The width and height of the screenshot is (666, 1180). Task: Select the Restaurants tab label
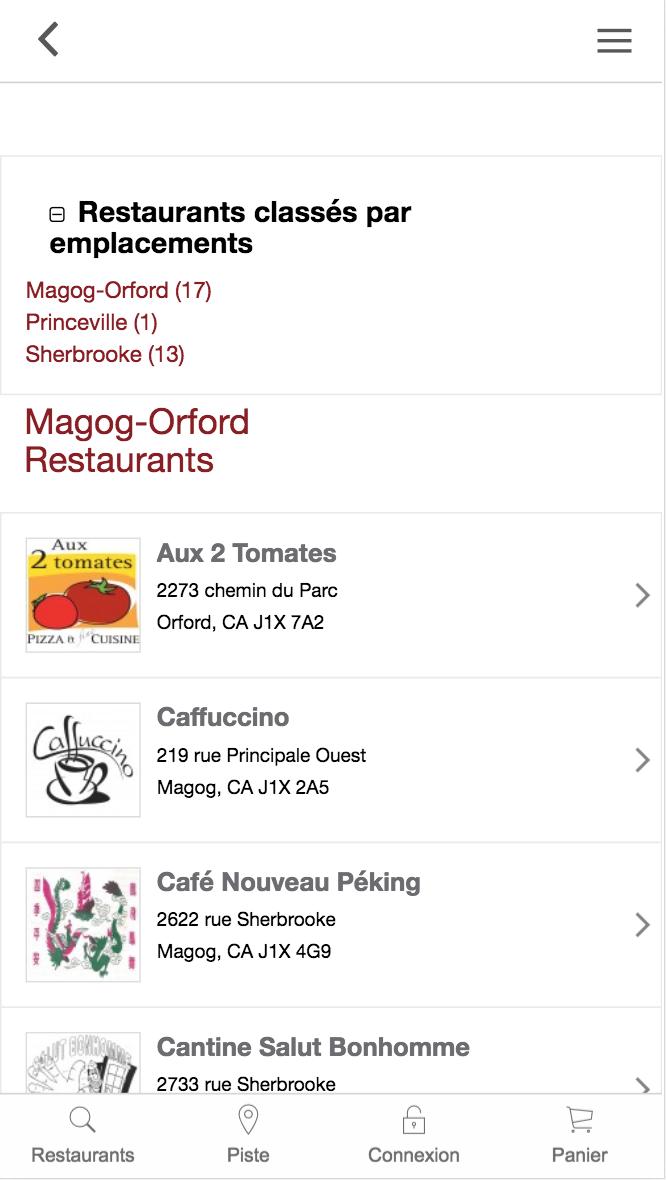(83, 1155)
